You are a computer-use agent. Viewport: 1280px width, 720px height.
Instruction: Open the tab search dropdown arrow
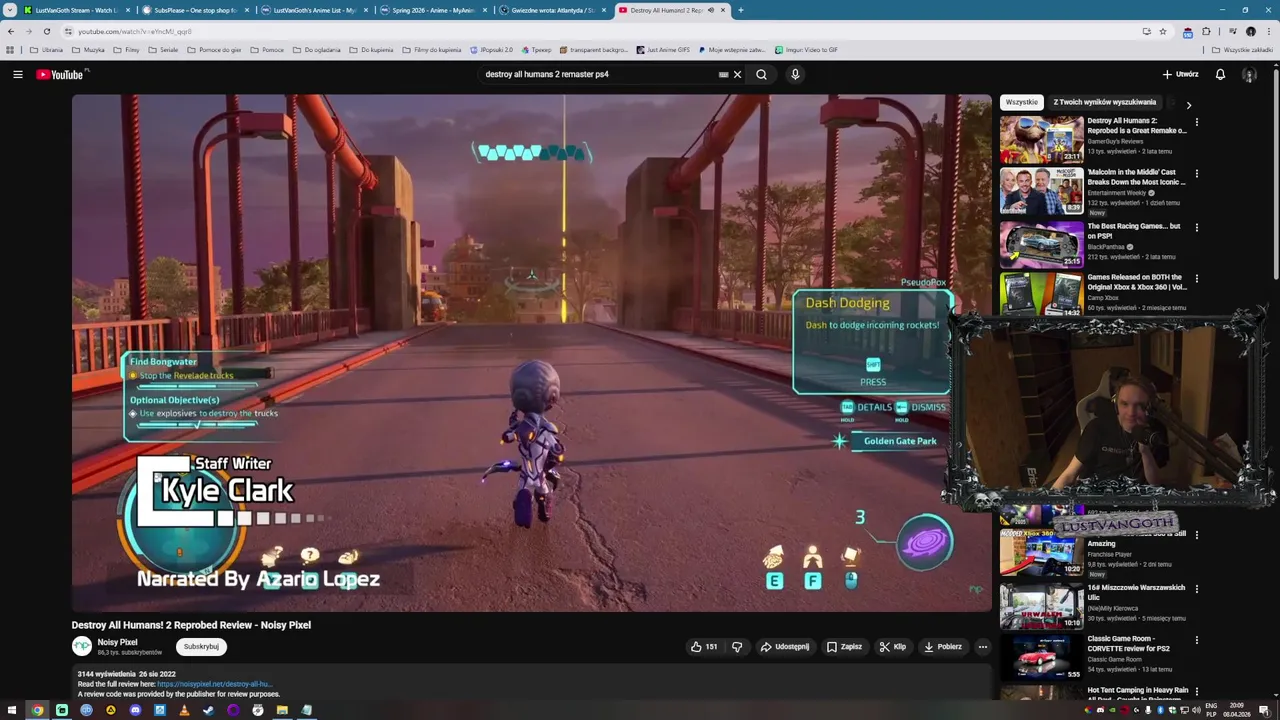9,10
